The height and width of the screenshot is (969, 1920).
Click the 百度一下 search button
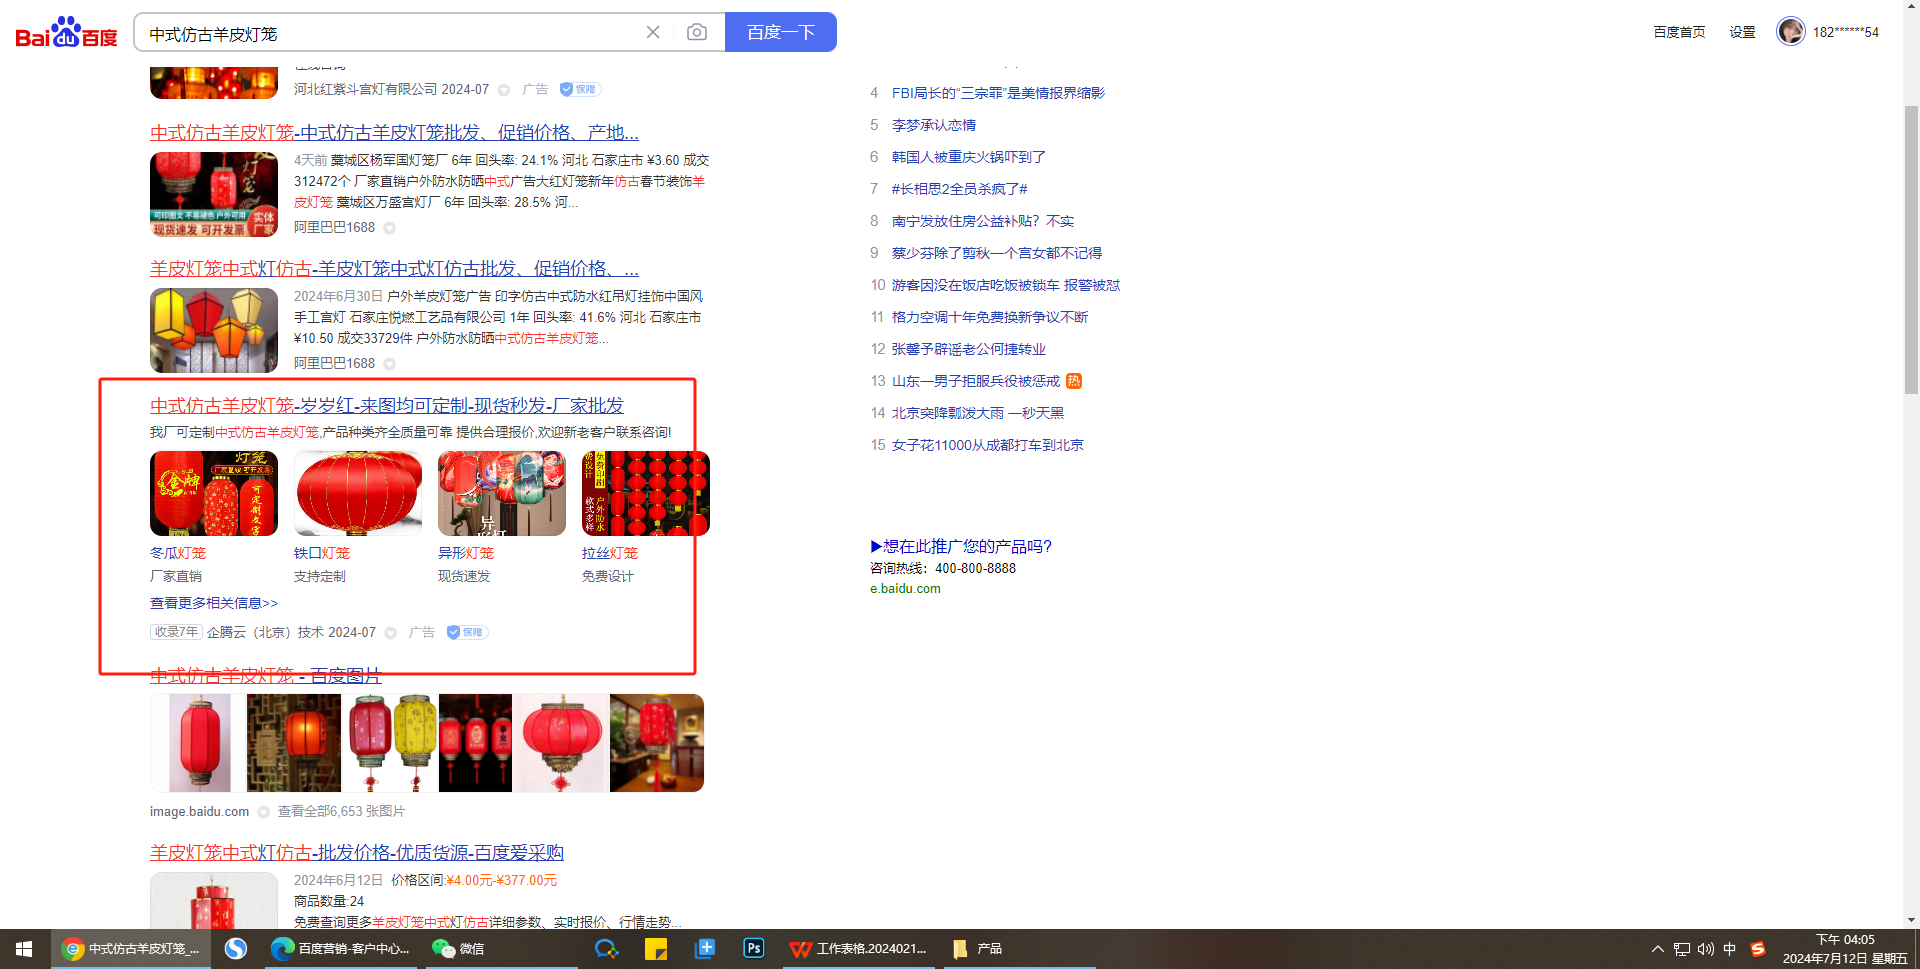[781, 32]
